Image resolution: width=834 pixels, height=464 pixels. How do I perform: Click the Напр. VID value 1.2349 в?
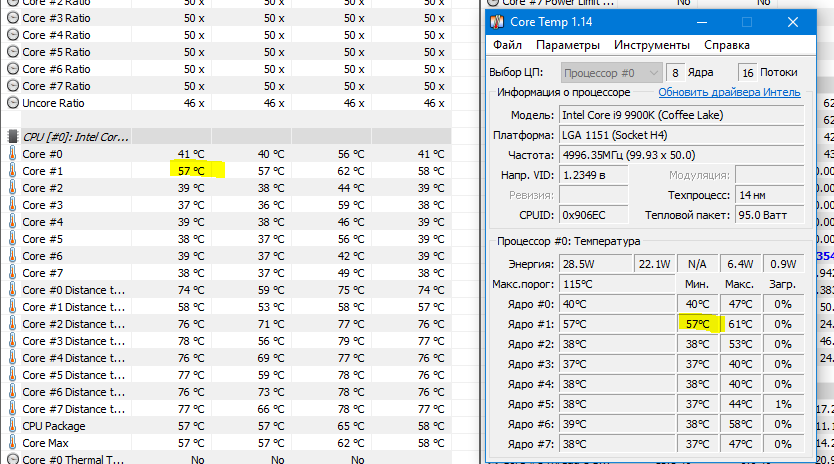[x=593, y=175]
